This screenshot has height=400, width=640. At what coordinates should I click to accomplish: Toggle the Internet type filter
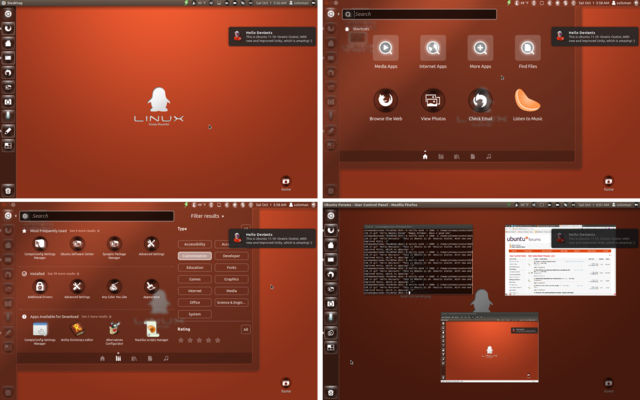195,291
